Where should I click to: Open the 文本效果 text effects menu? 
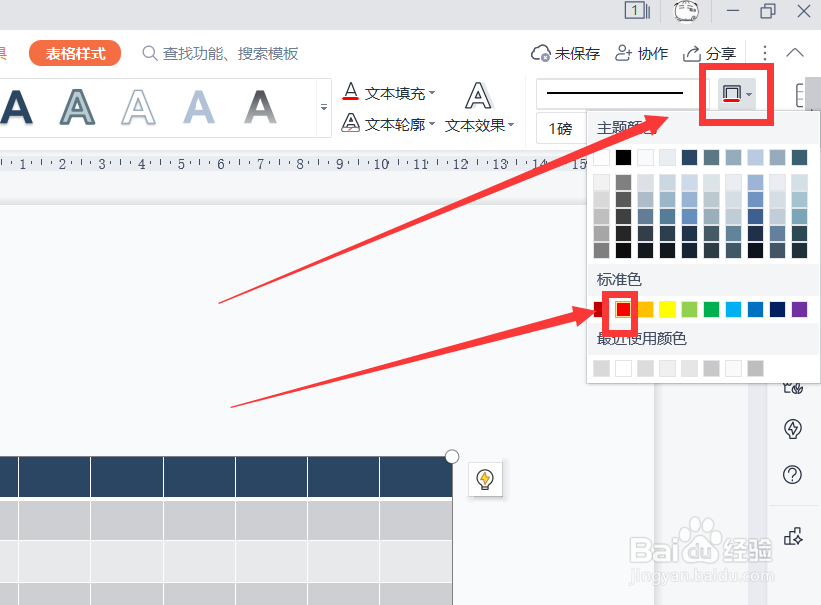tap(479, 107)
